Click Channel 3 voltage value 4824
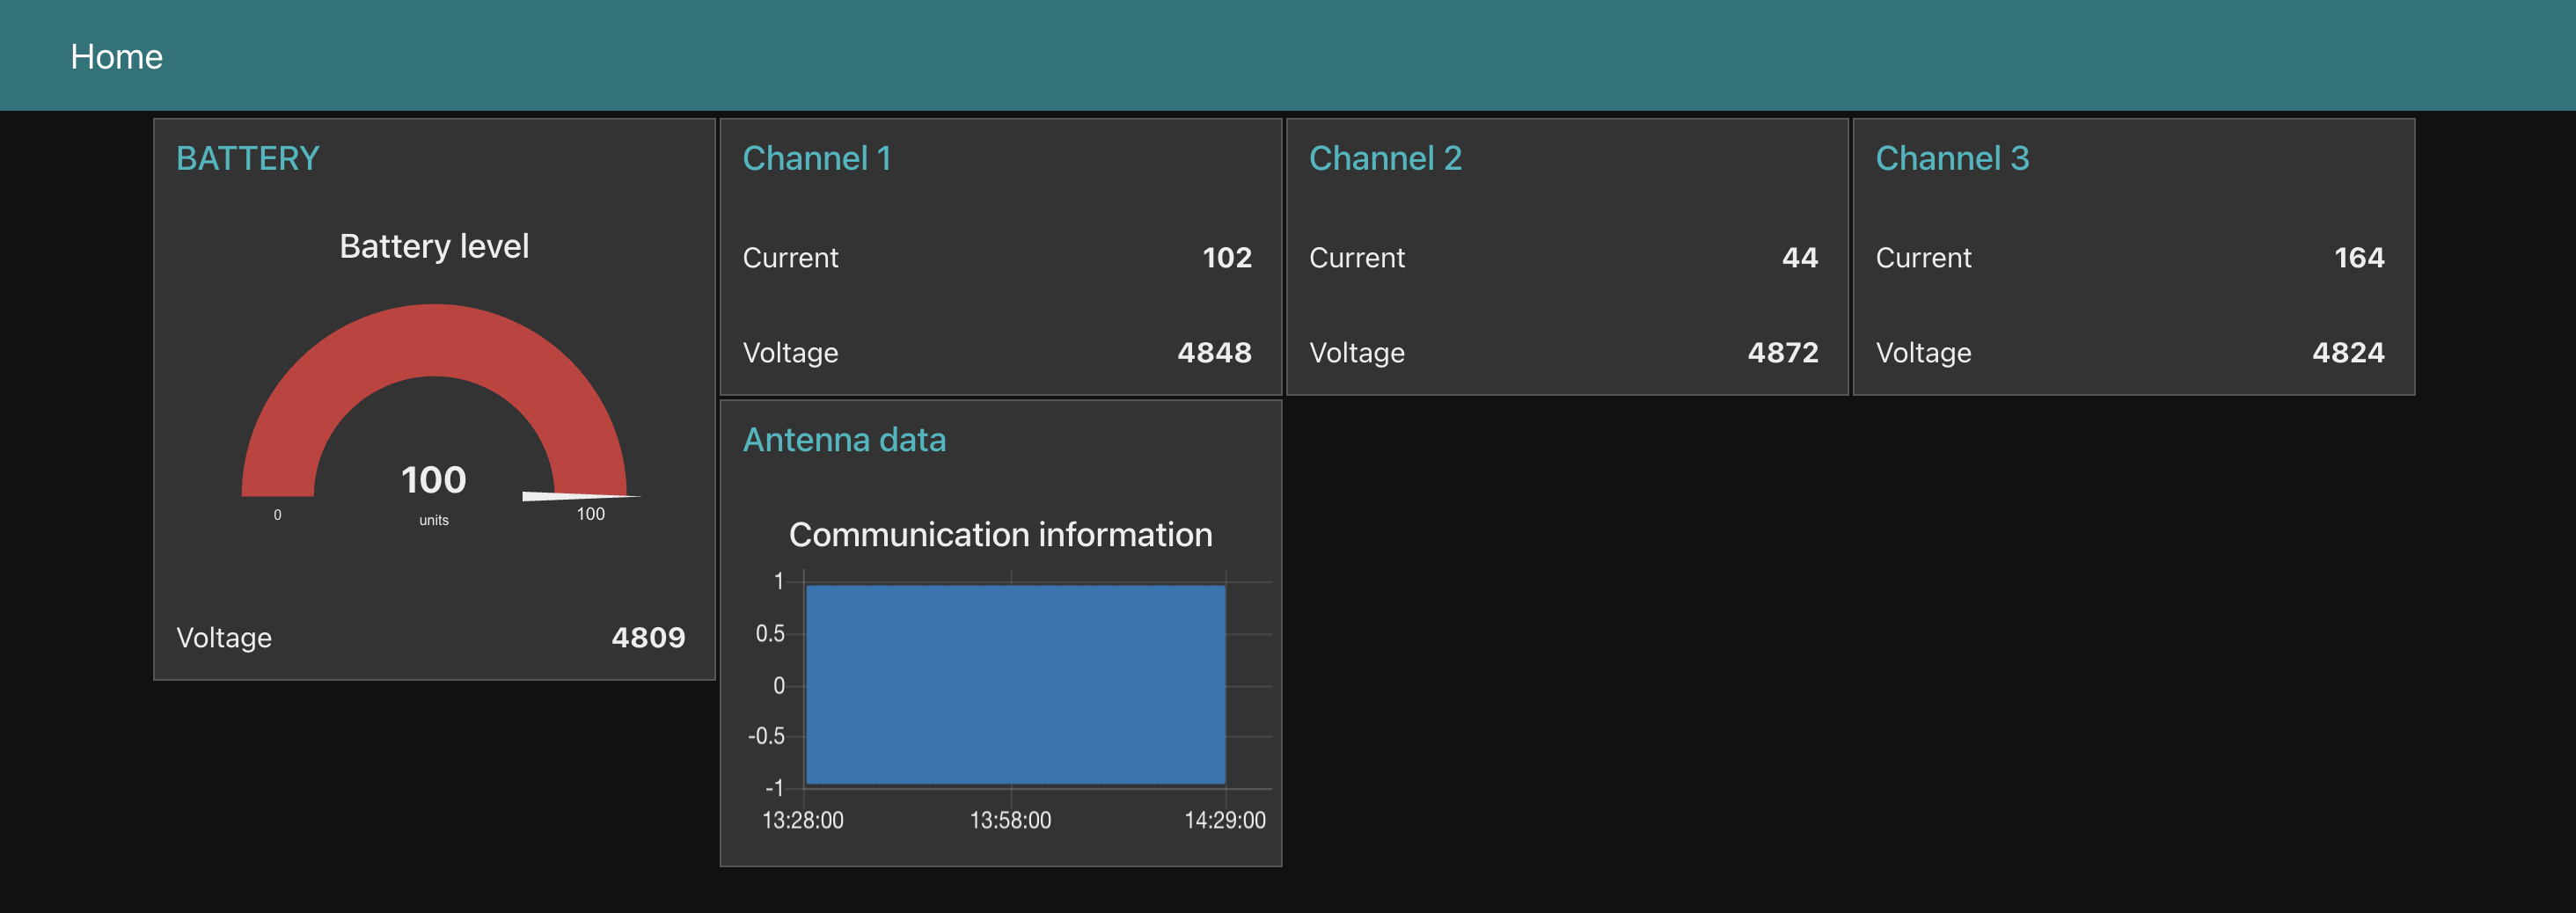Image resolution: width=2576 pixels, height=913 pixels. pos(2348,353)
